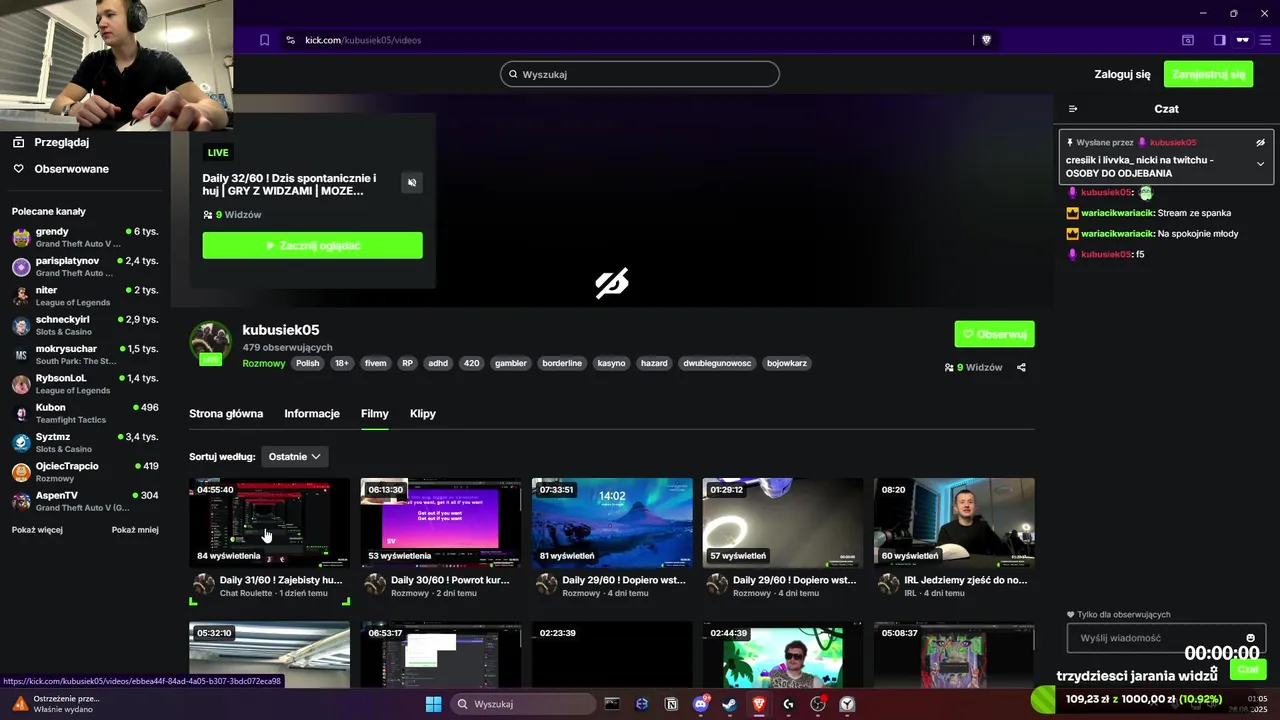Click the Polish language tag

pyautogui.click(x=308, y=363)
